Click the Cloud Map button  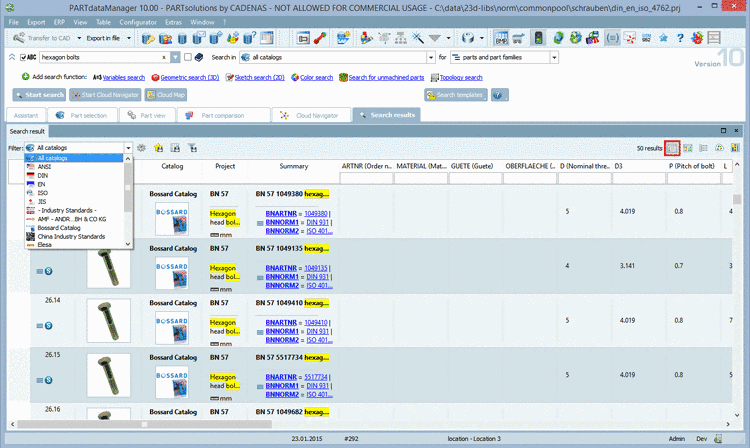pyautogui.click(x=164, y=95)
